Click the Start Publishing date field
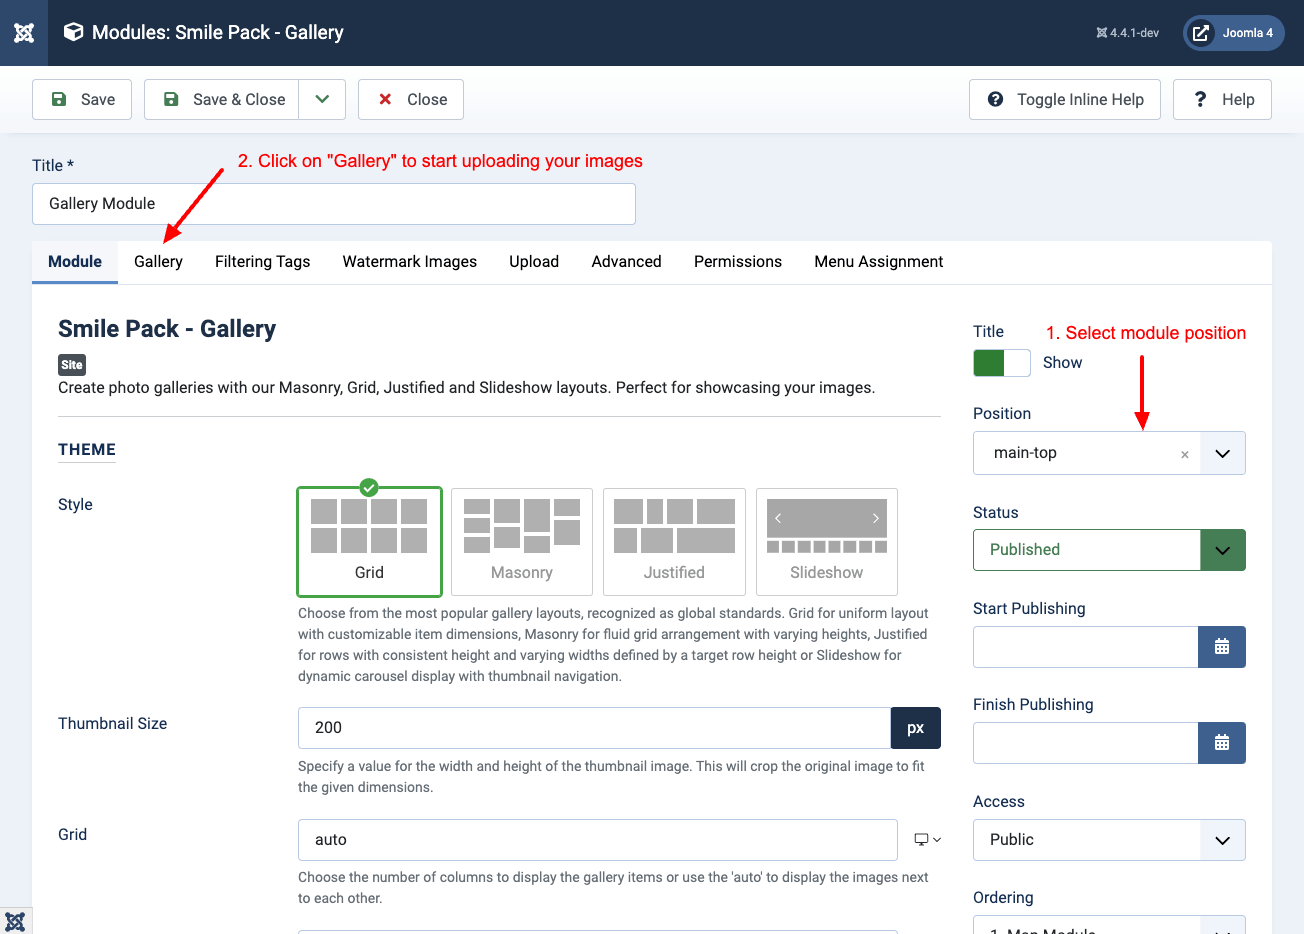 pyautogui.click(x=1085, y=647)
